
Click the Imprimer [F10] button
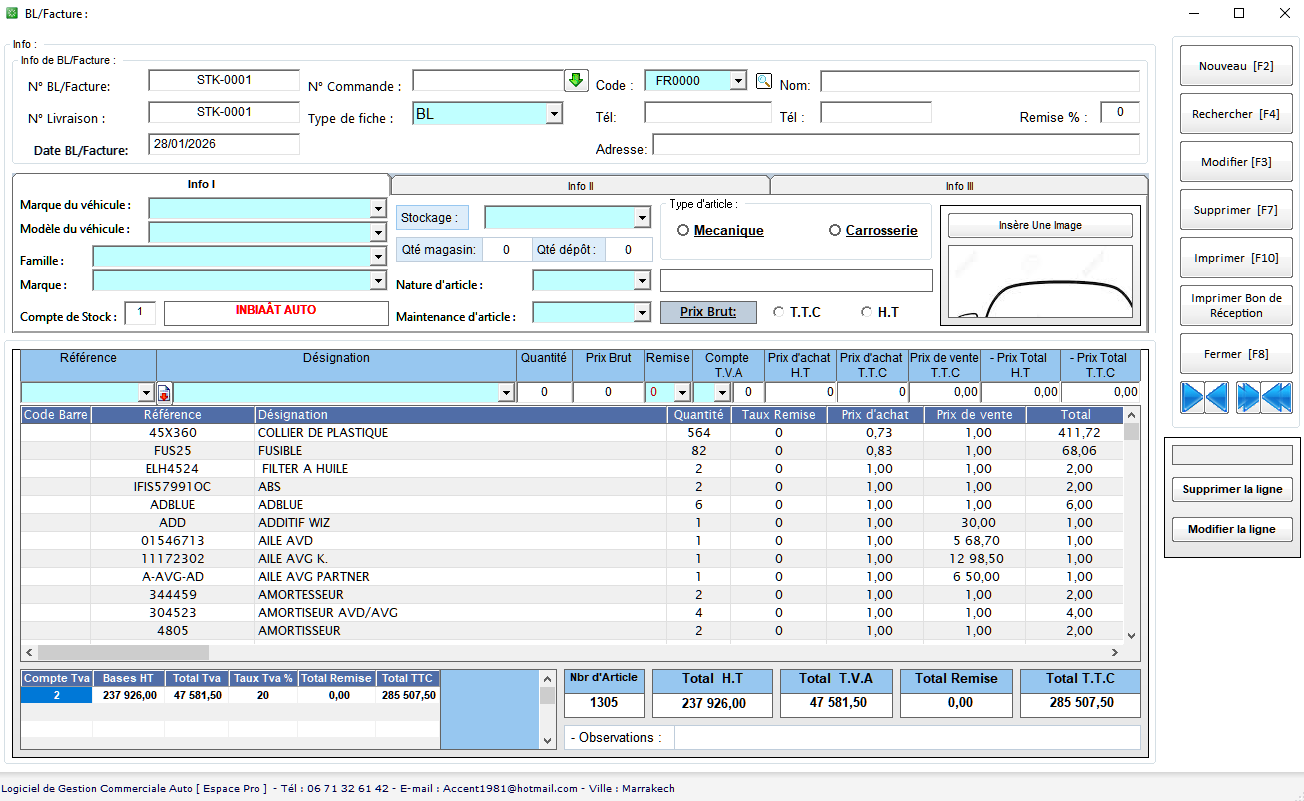coord(1236,258)
